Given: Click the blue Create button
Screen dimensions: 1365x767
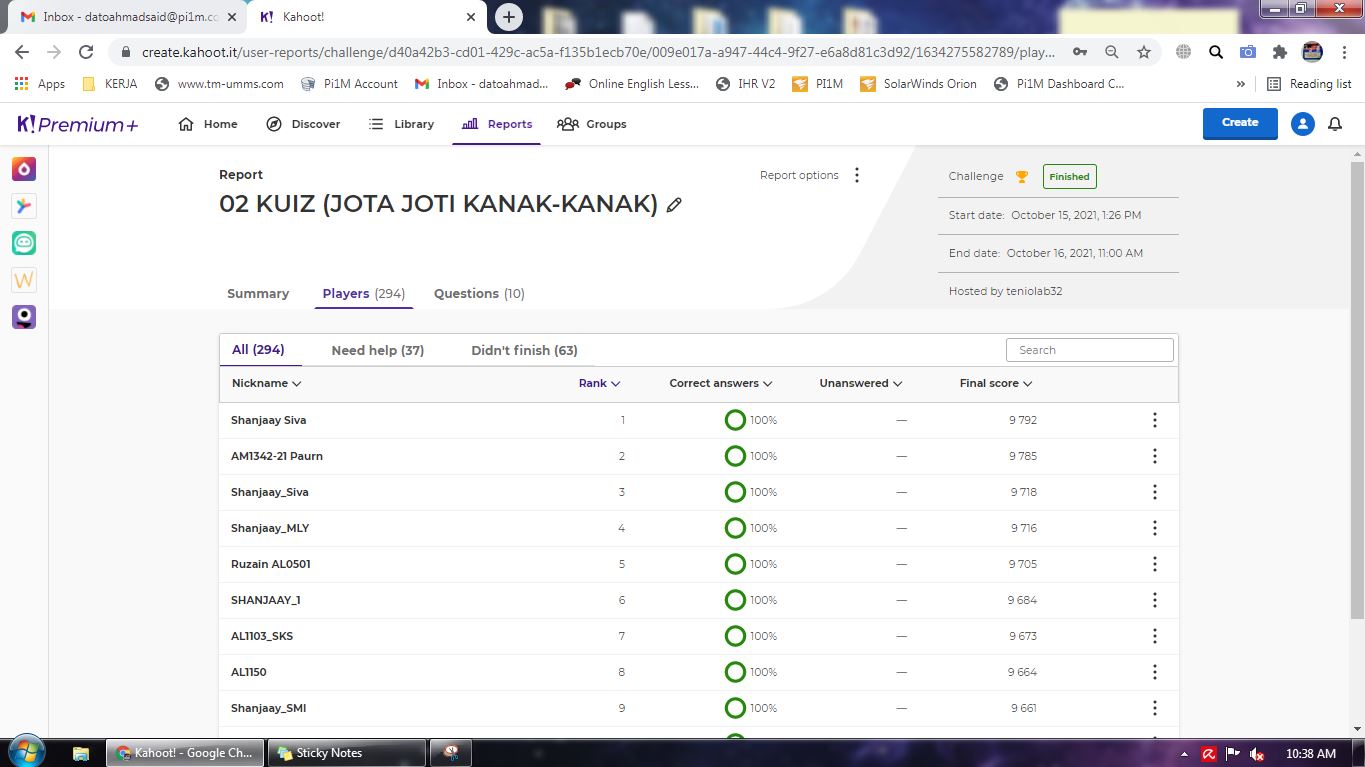Looking at the screenshot, I should coord(1239,123).
